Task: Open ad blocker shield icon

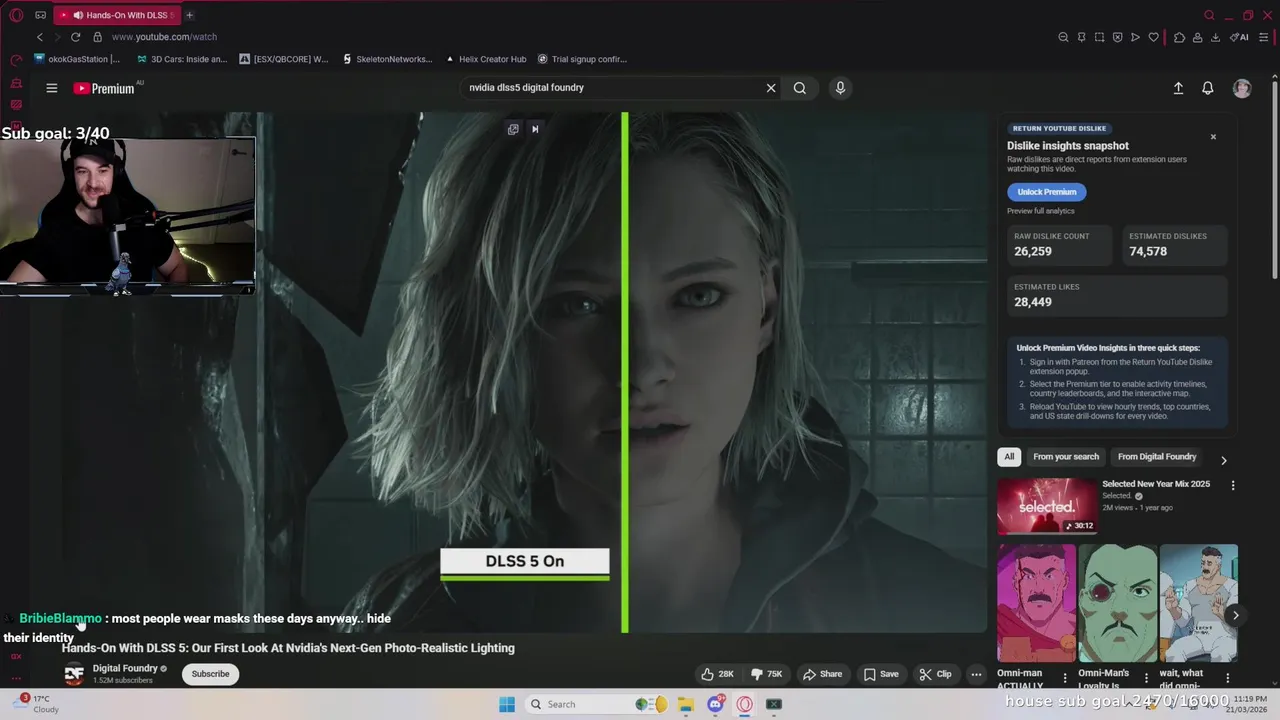Action: pyautogui.click(x=1117, y=37)
